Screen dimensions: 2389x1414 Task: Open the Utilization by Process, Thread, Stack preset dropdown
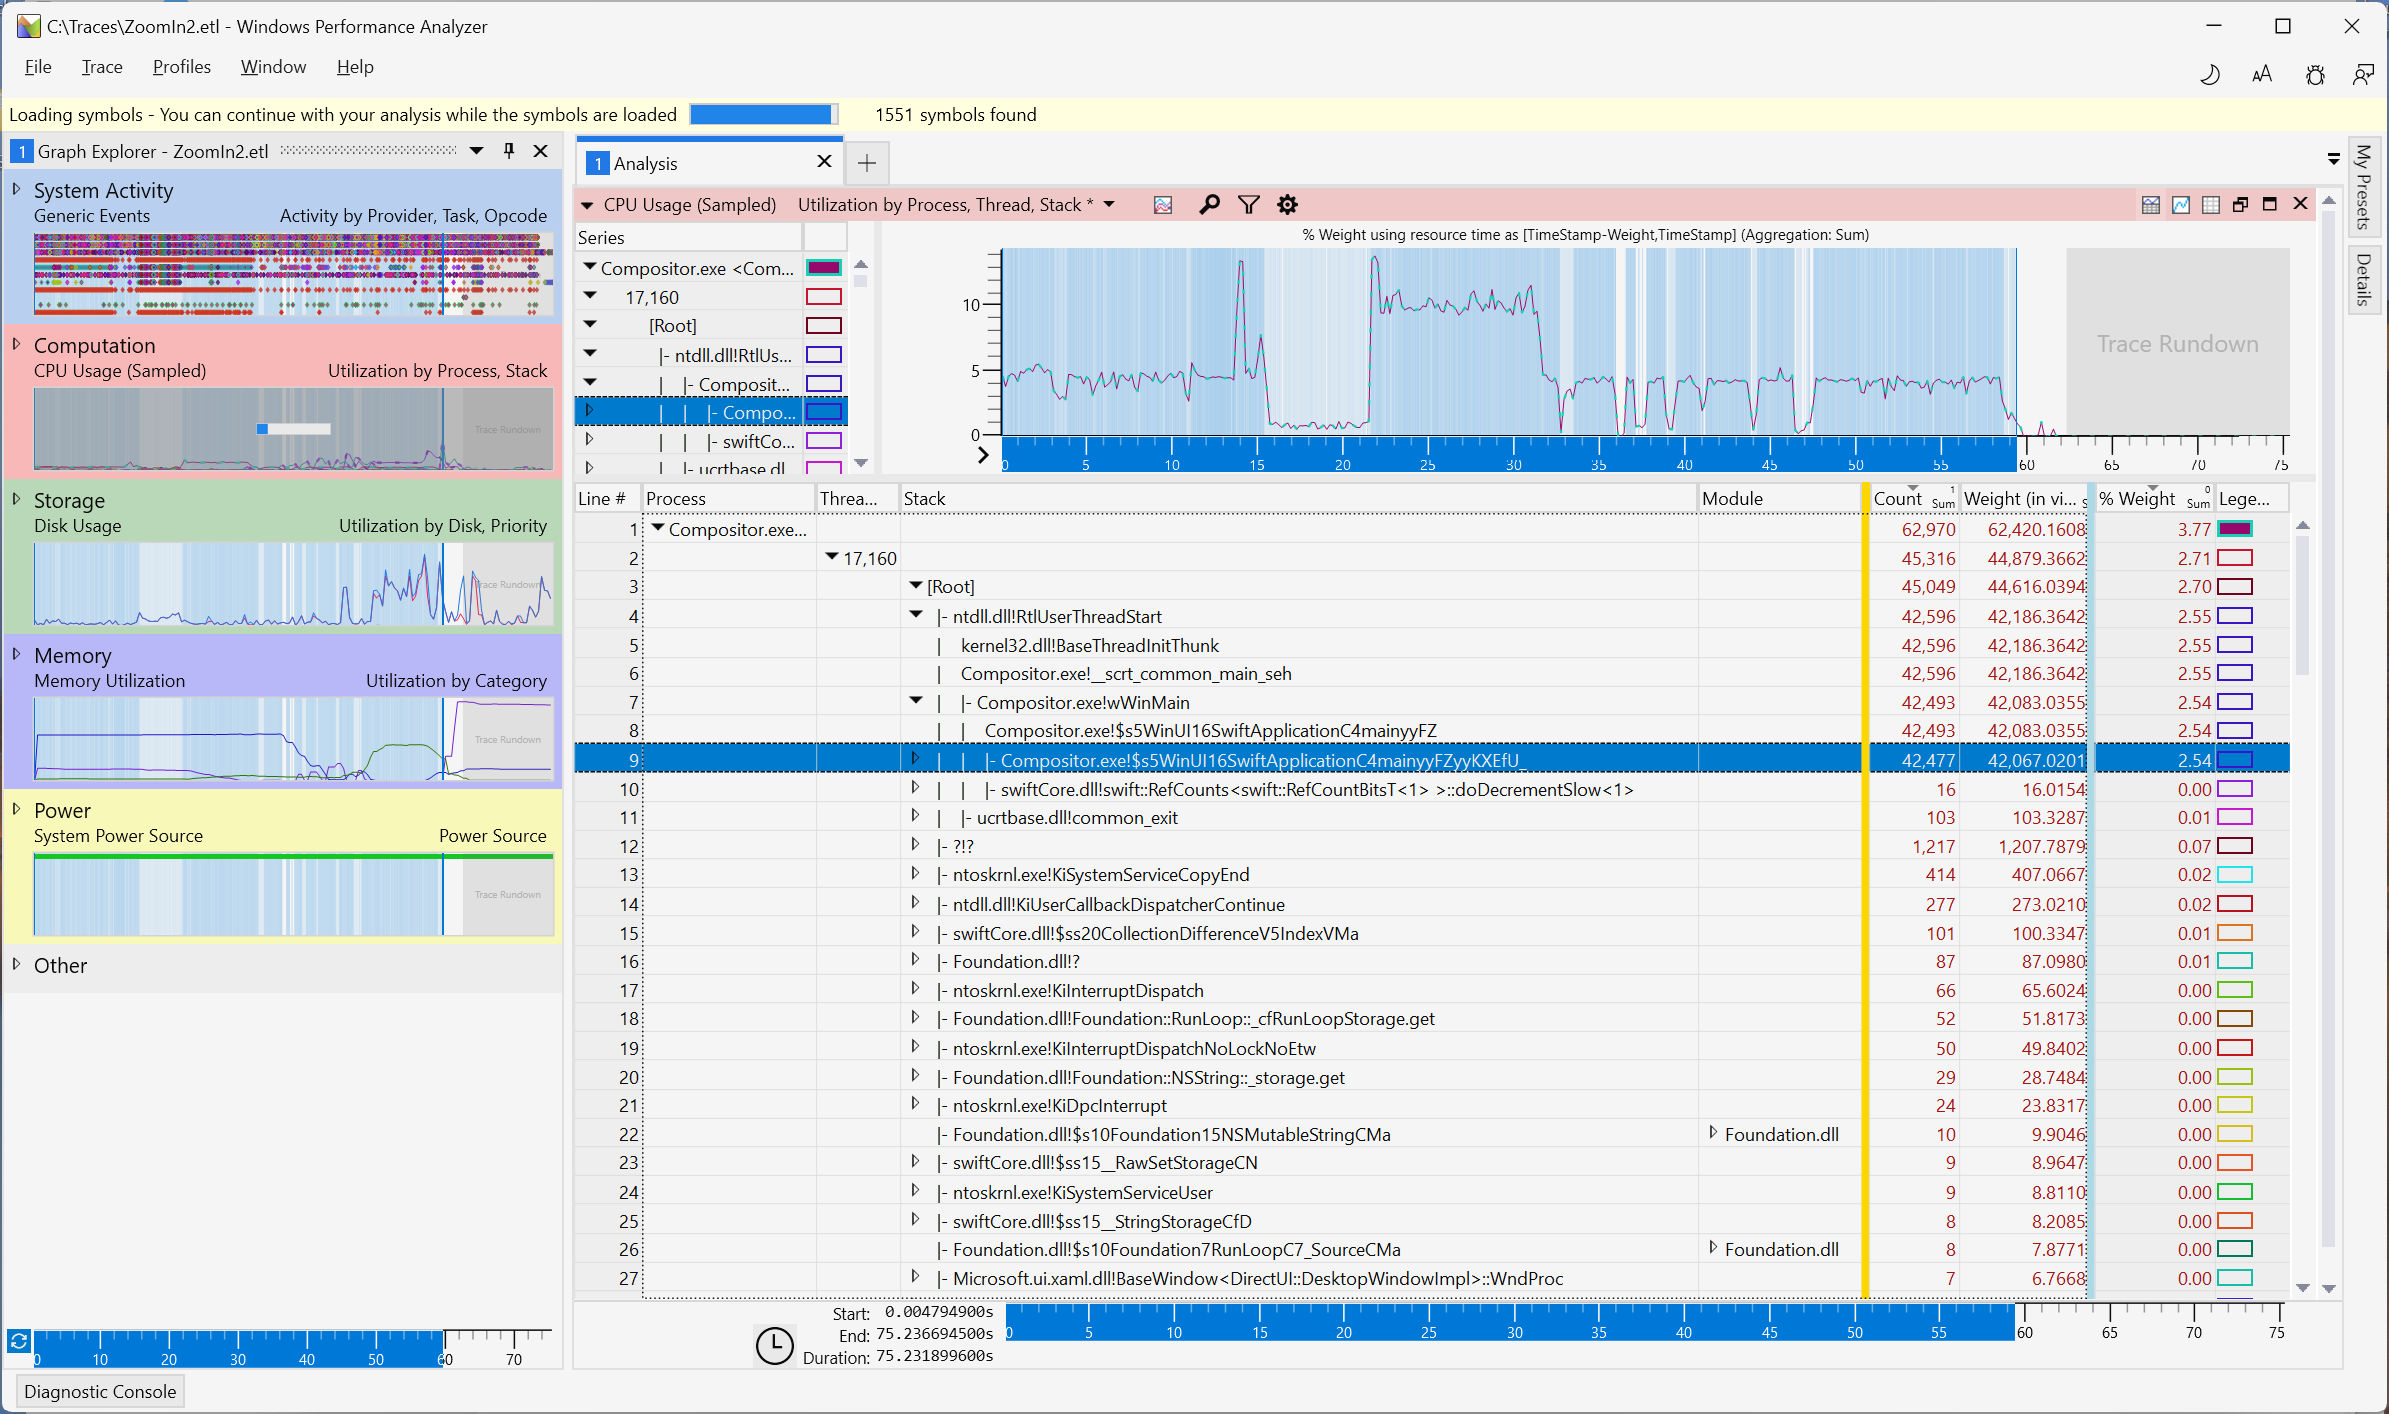click(x=1109, y=205)
